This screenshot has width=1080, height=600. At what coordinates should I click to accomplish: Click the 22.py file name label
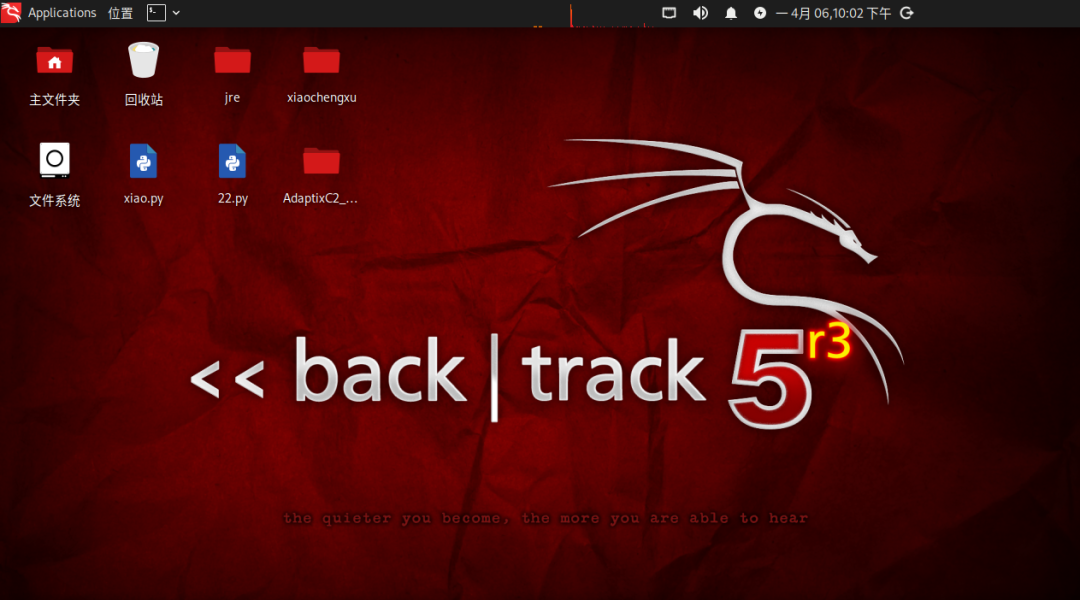(x=233, y=198)
